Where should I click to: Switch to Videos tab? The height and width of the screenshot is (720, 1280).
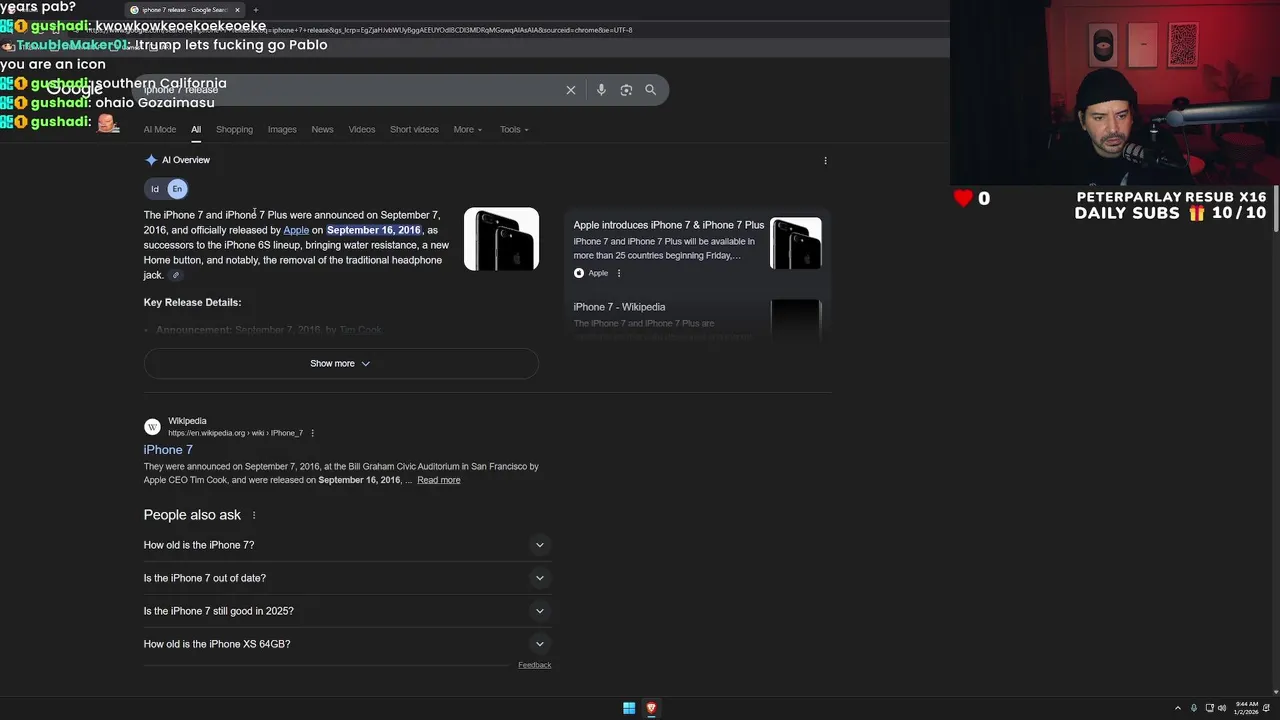pos(362,129)
